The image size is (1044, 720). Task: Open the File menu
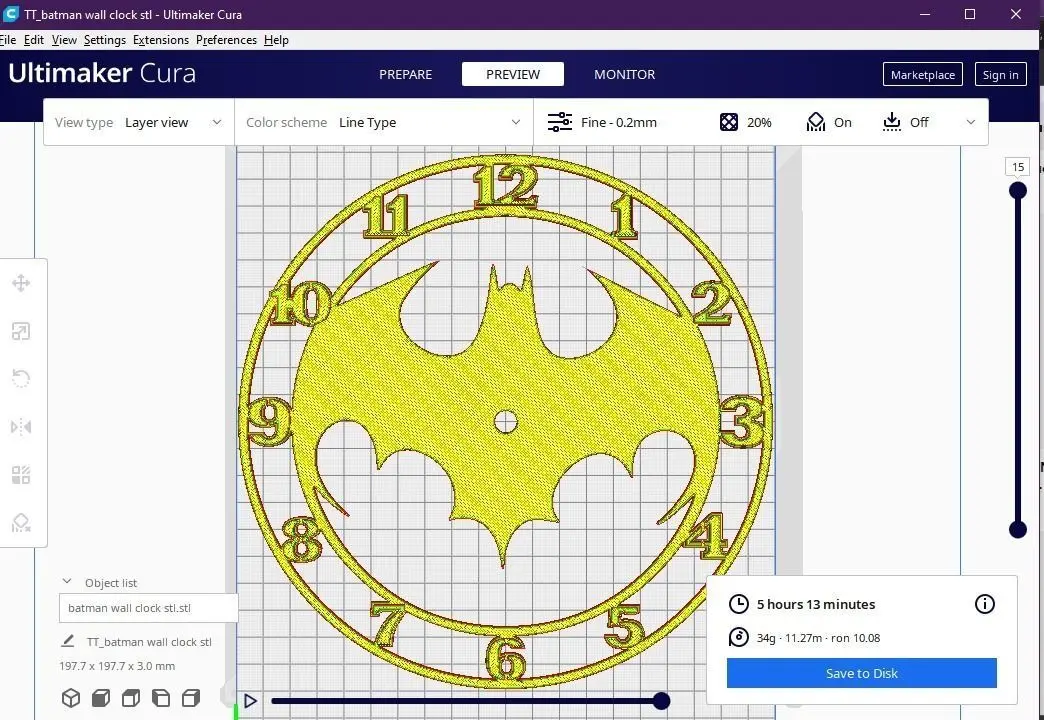(x=8, y=40)
